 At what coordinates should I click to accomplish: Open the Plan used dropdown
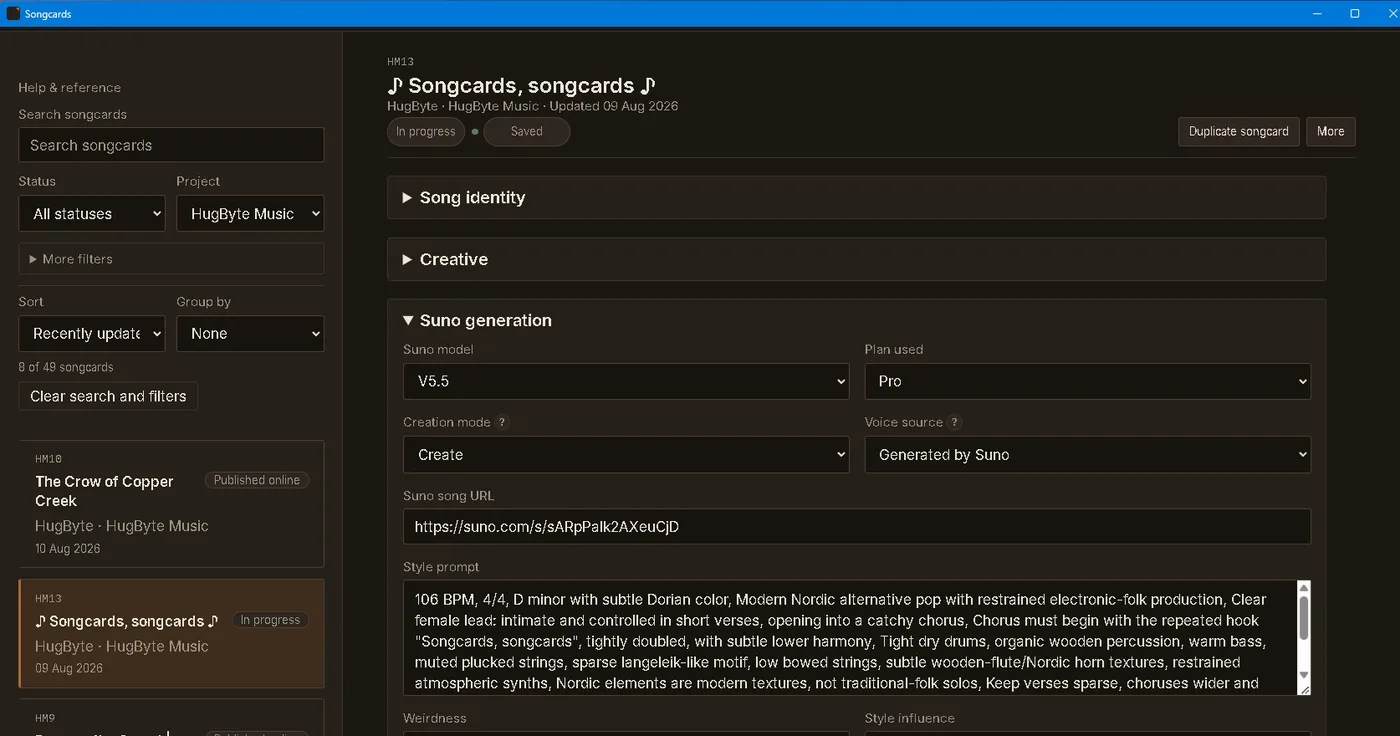pos(1087,381)
